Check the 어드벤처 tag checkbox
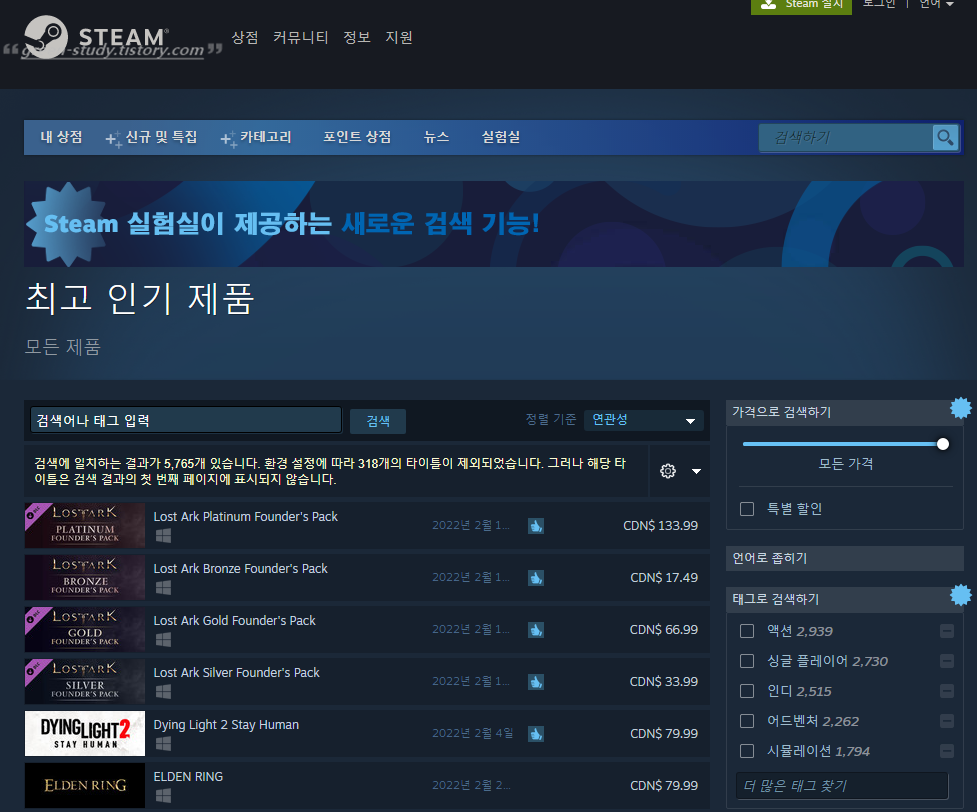 pyautogui.click(x=746, y=721)
